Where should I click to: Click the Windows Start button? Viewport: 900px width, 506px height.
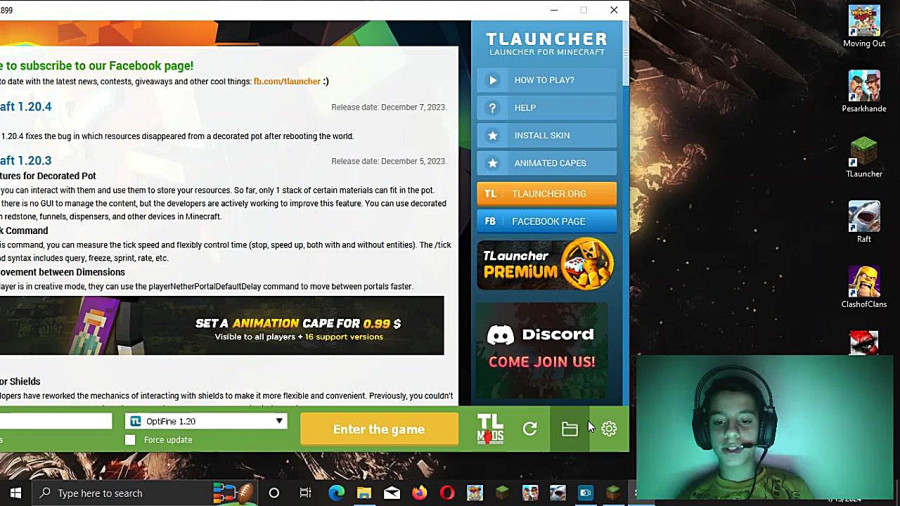[x=15, y=493]
